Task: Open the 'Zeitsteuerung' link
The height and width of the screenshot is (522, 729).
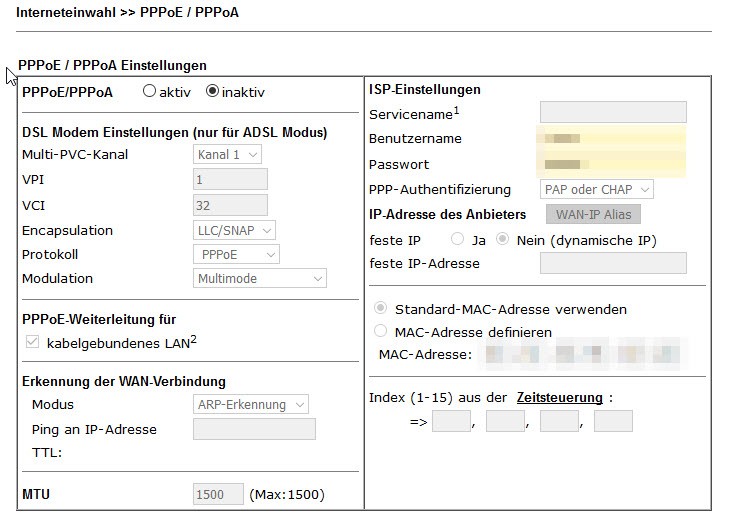Action: point(559,398)
